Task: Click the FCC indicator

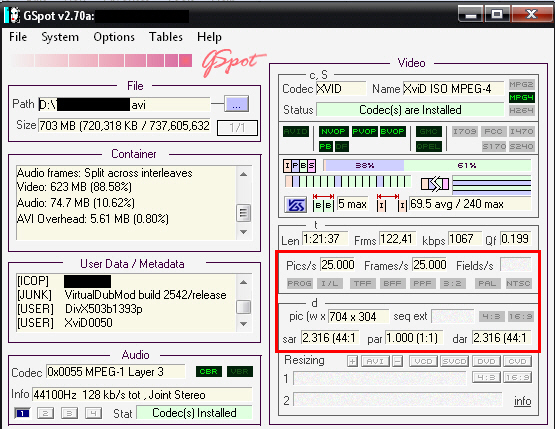Action: point(493,132)
